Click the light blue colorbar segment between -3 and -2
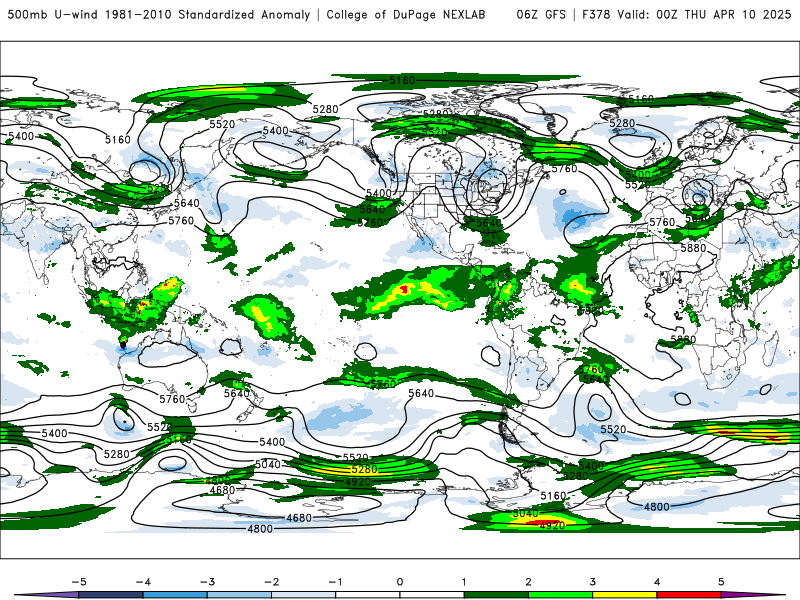The image size is (800, 600). [239, 595]
